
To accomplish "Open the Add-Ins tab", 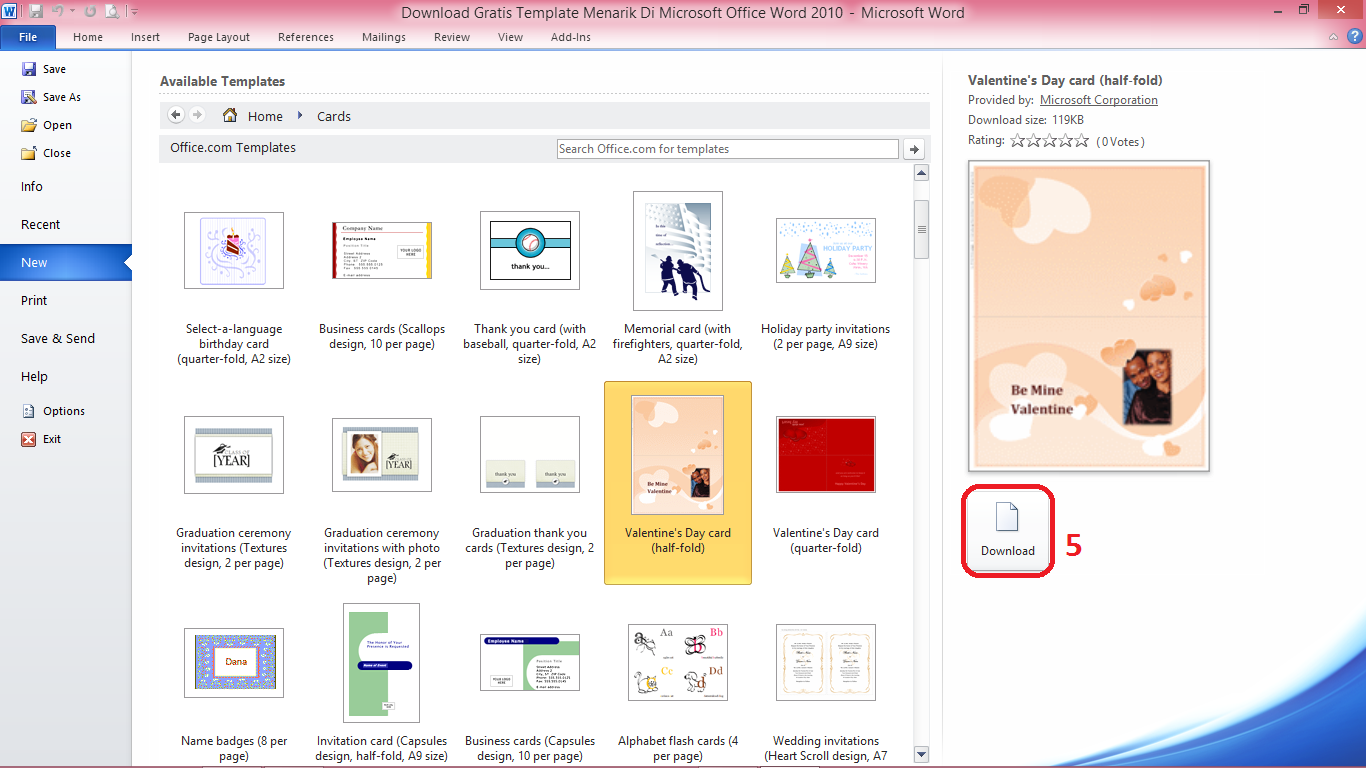I will (571, 37).
